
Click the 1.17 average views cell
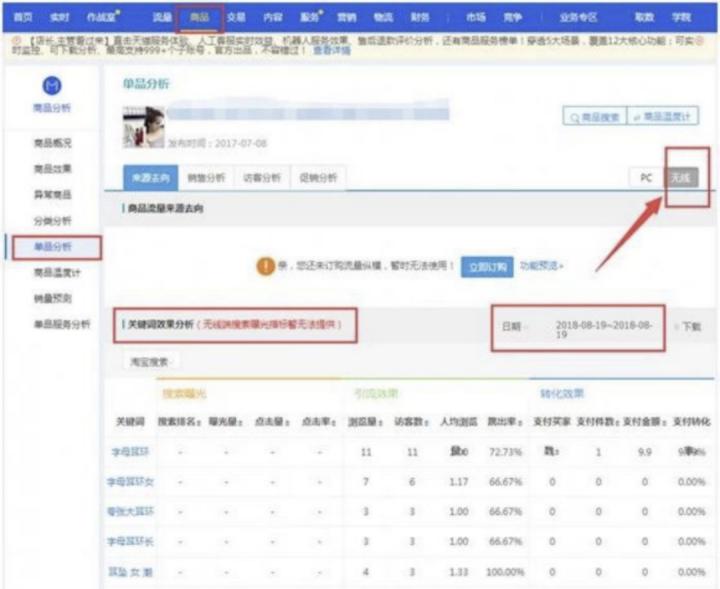coord(459,482)
